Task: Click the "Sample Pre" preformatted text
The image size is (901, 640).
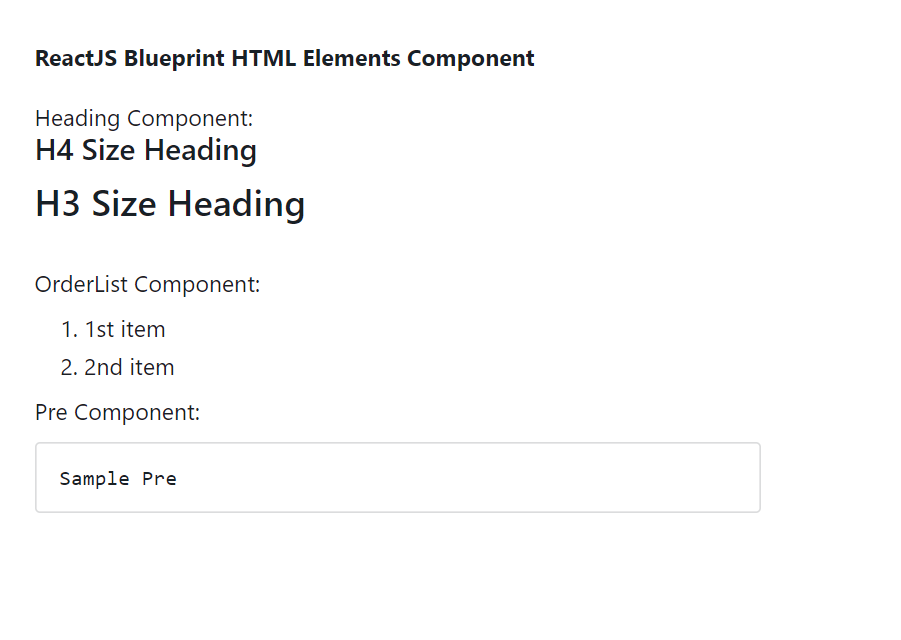Action: (x=118, y=478)
